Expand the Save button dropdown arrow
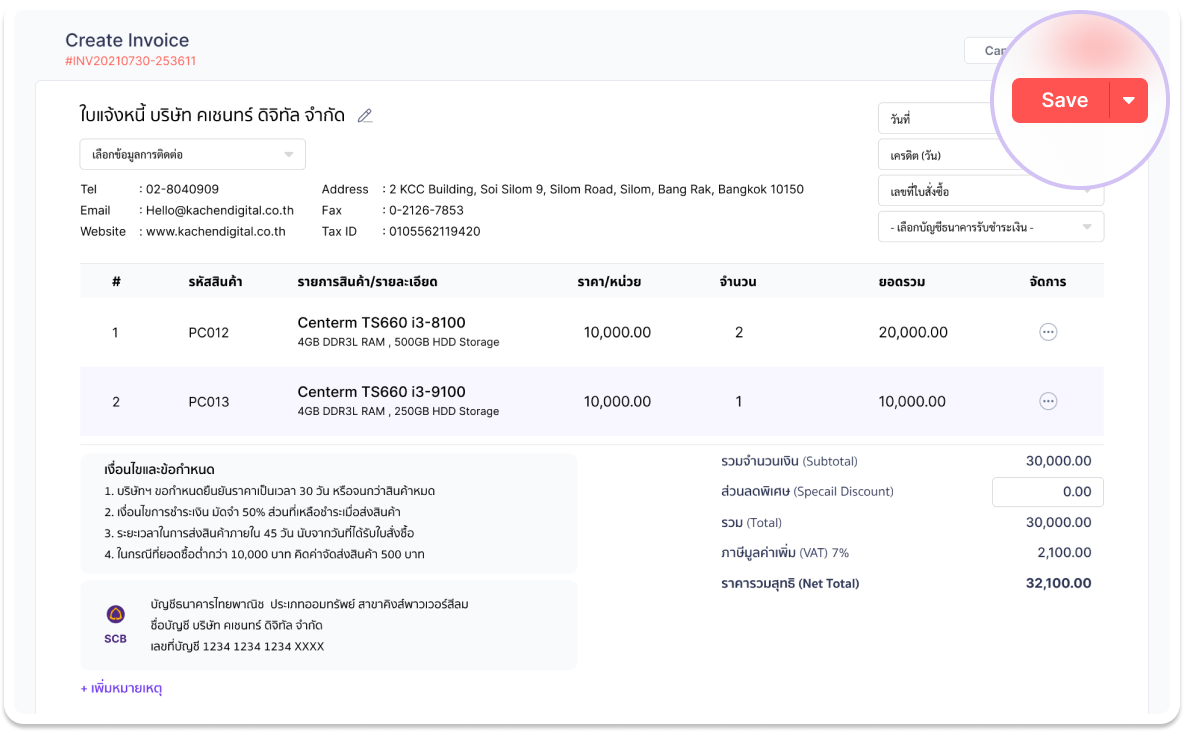 point(1129,100)
